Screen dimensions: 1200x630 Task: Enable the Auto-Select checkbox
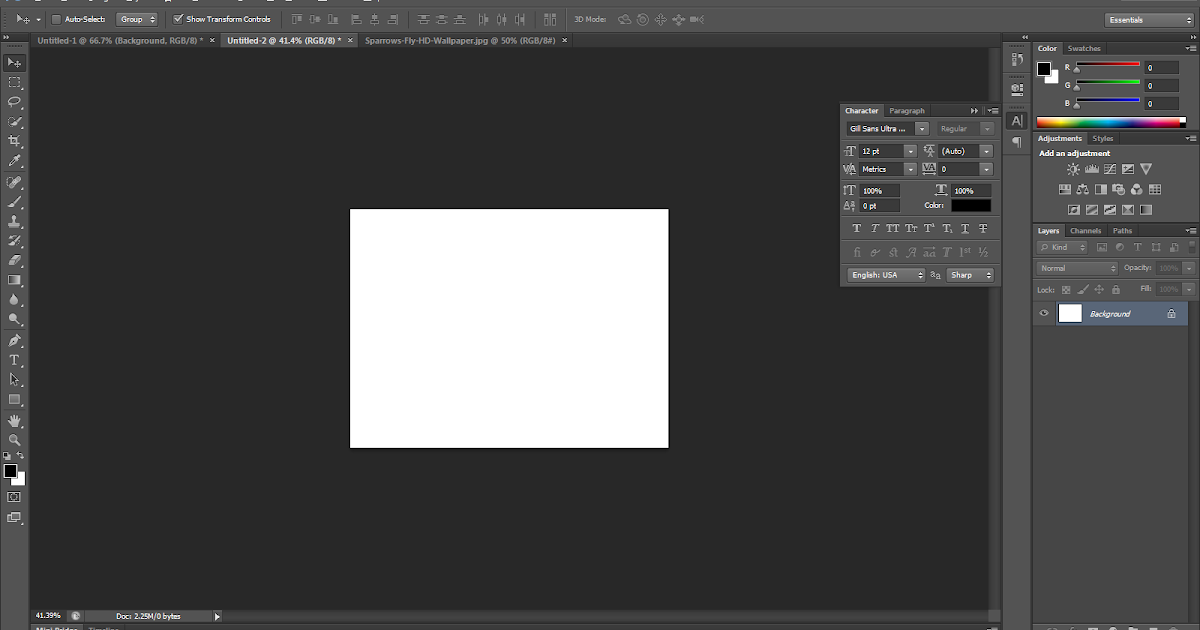[x=57, y=19]
